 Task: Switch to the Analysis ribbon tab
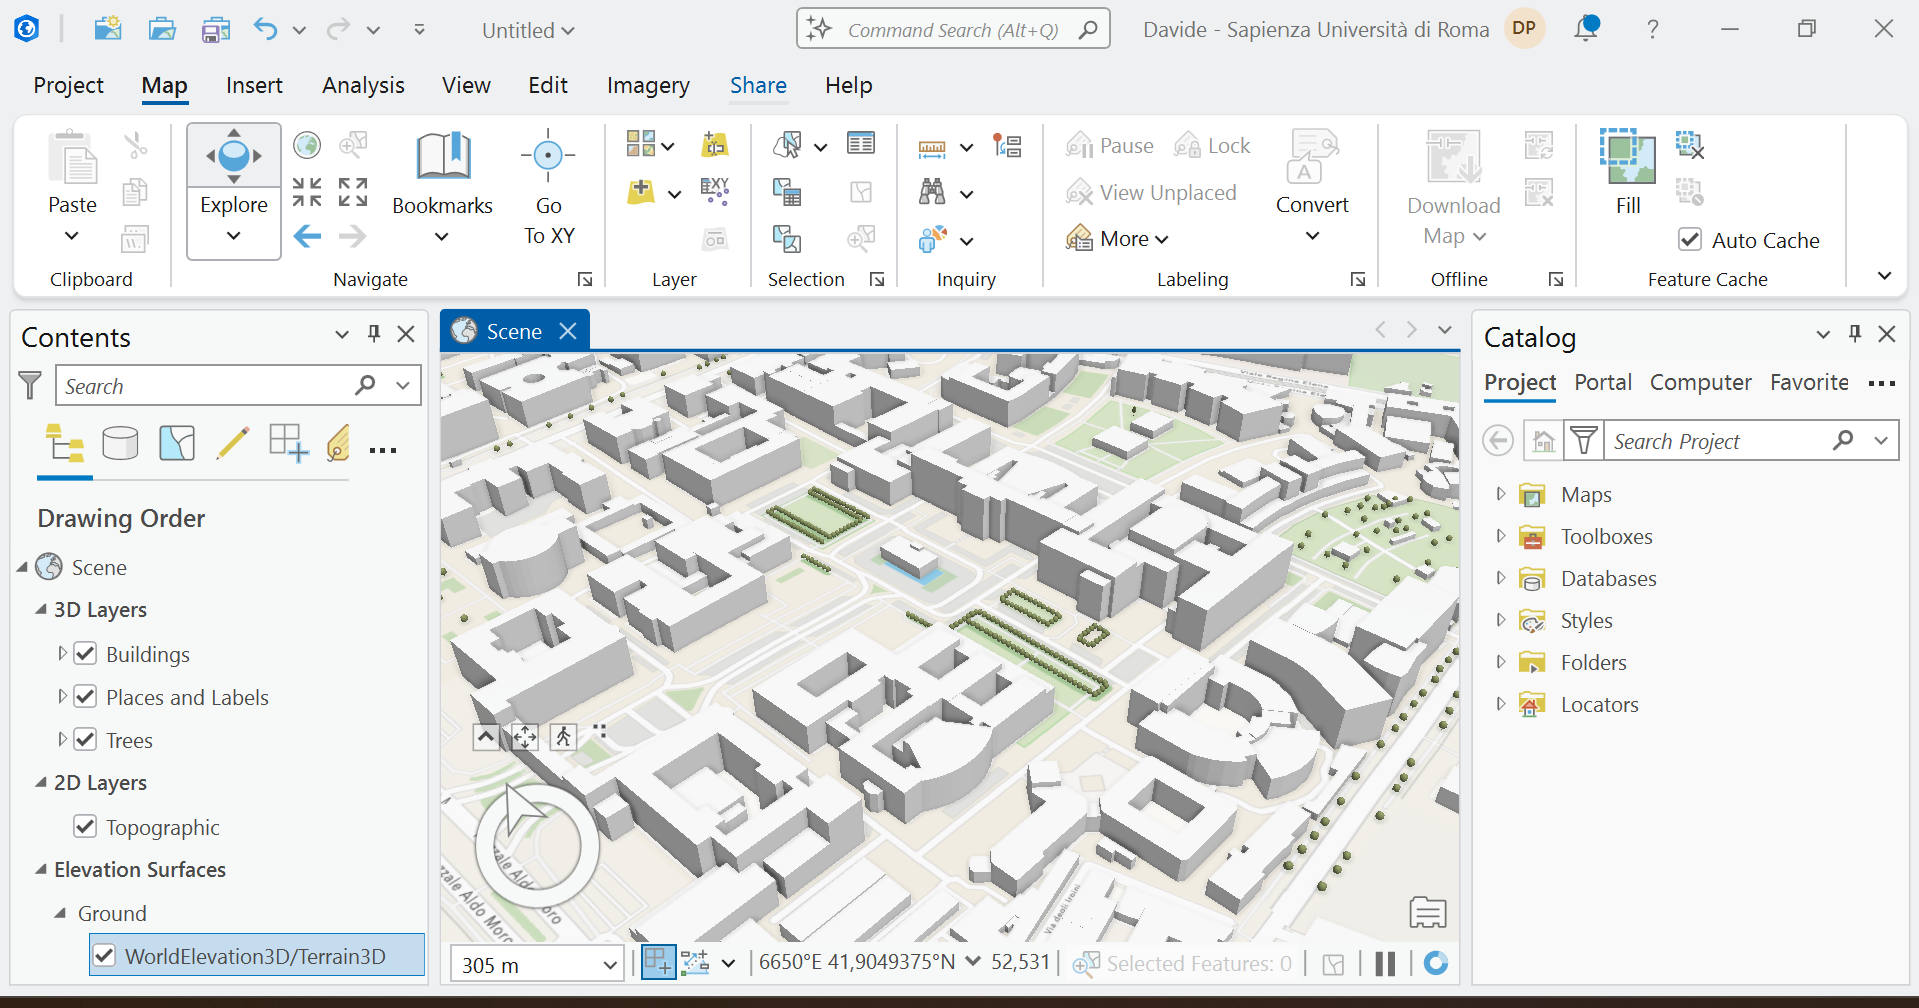coord(363,86)
